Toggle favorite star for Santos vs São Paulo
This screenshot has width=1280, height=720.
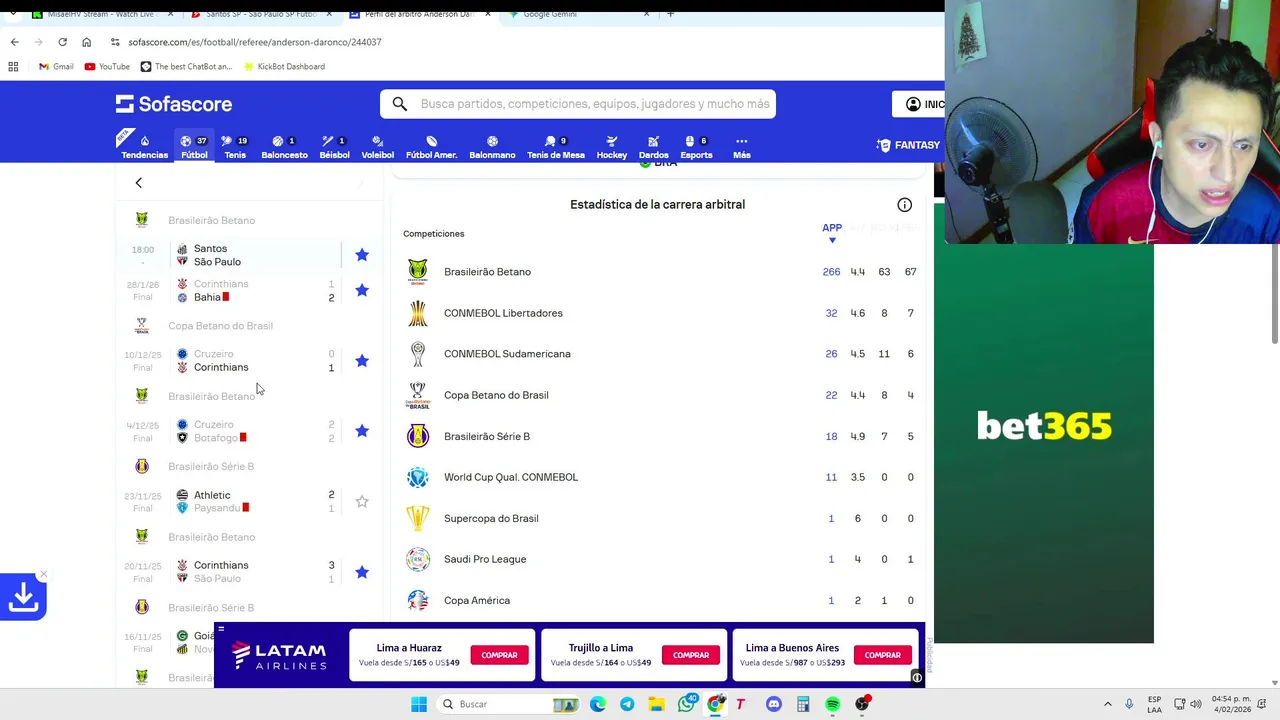pyautogui.click(x=362, y=255)
